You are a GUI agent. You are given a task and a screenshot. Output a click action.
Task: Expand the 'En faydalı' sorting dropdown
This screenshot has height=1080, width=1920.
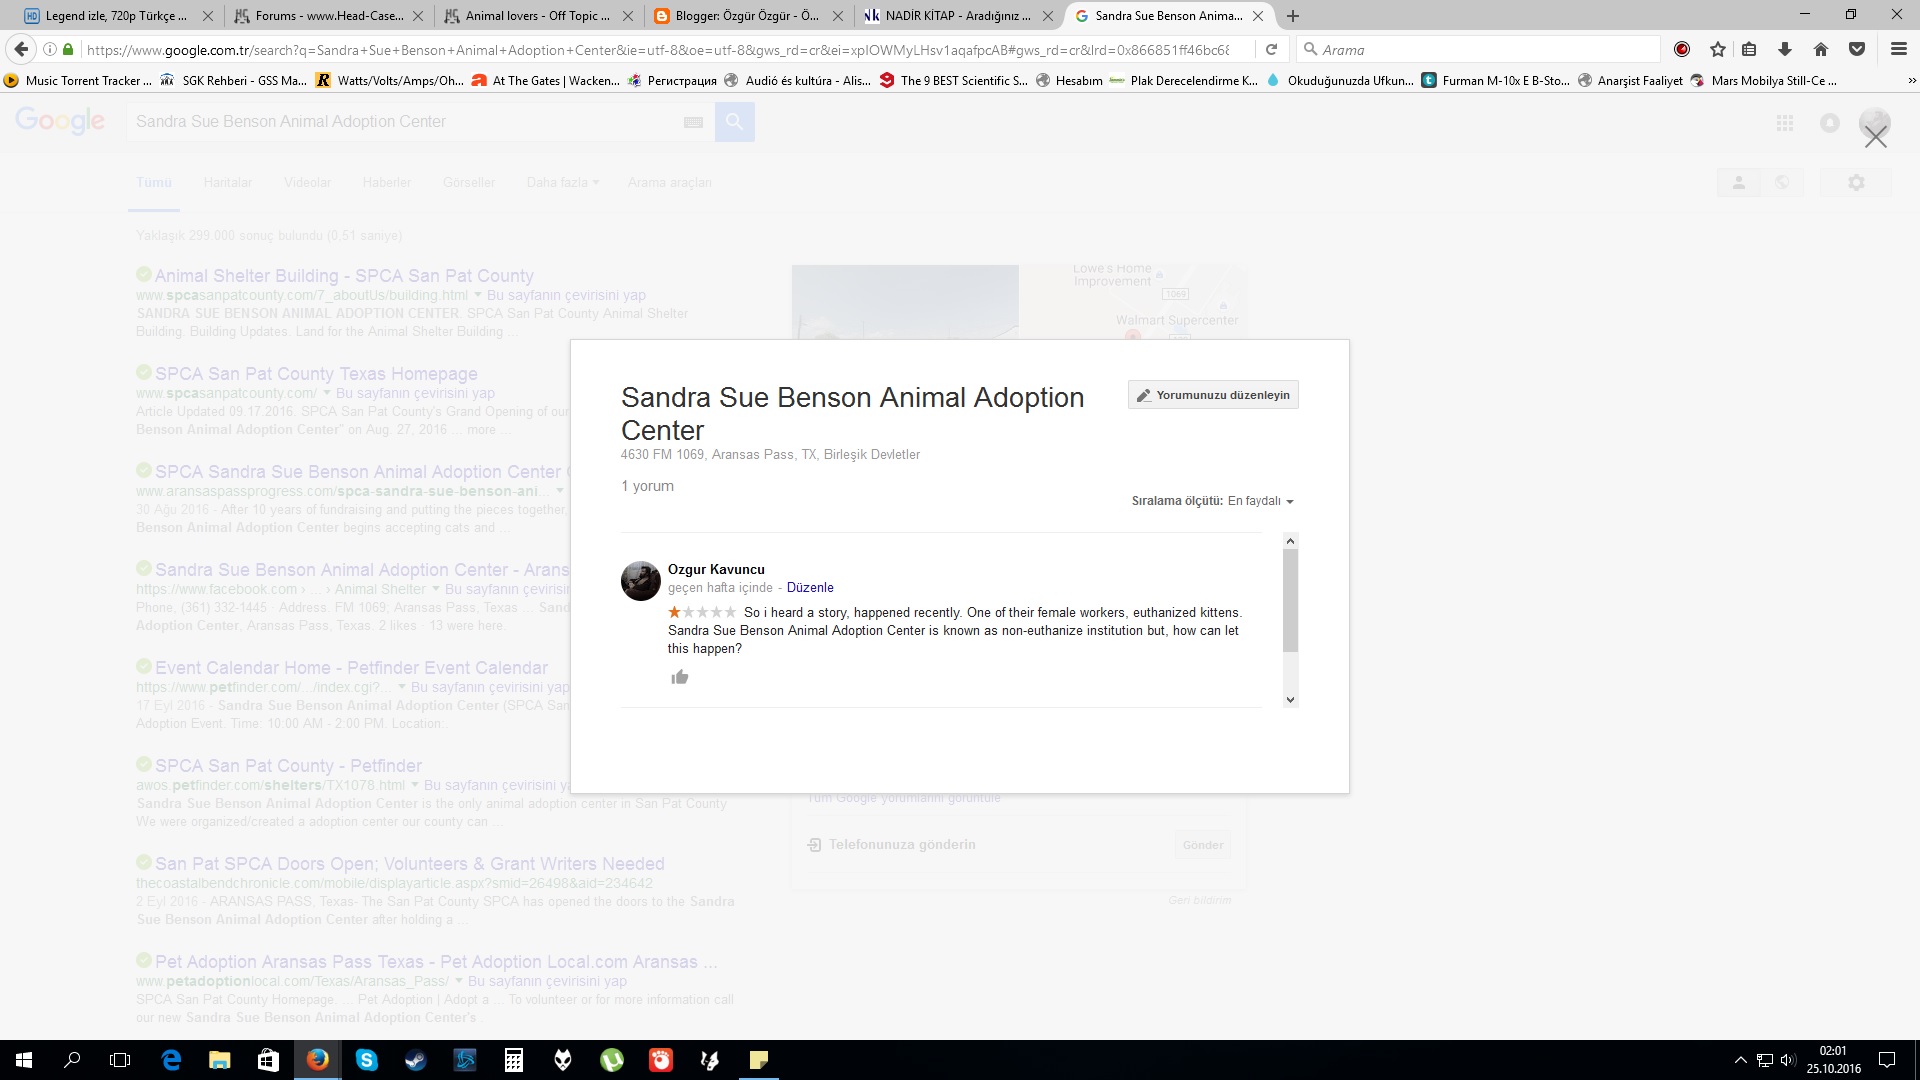point(1260,501)
